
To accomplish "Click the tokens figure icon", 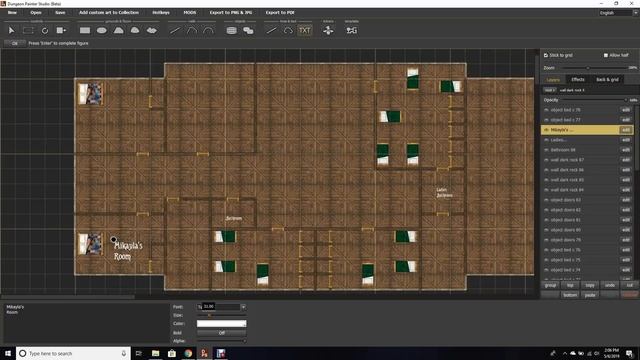I will pos(328,31).
